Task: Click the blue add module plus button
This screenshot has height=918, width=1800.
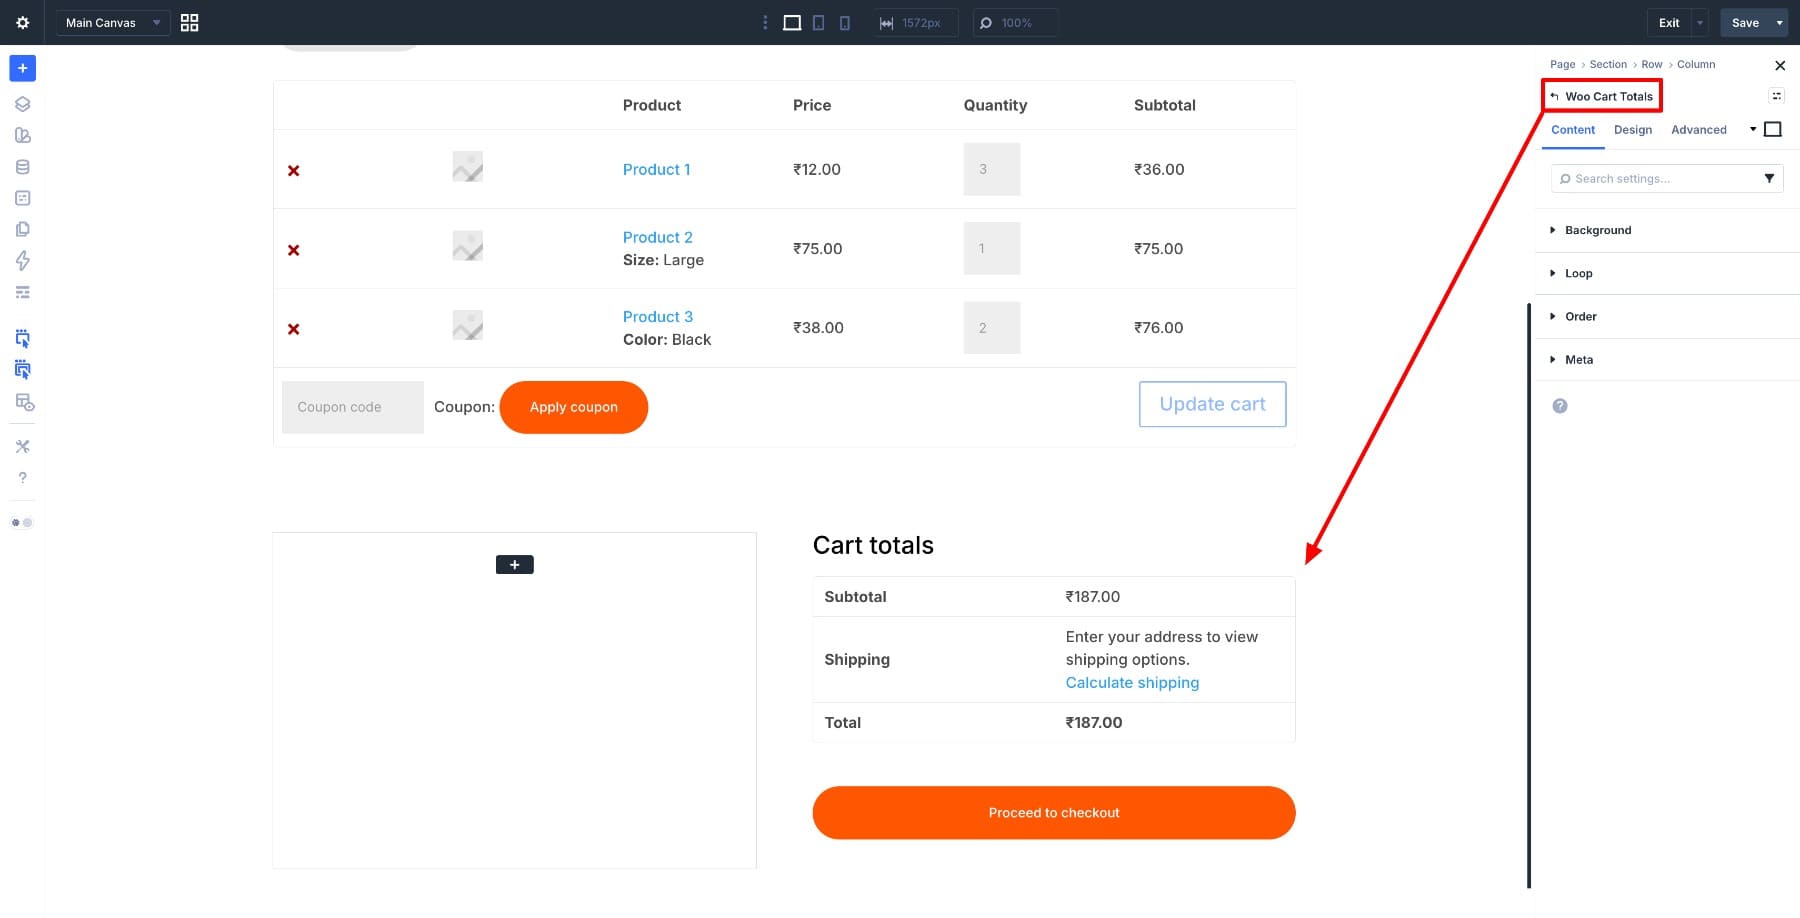Action: coord(22,68)
